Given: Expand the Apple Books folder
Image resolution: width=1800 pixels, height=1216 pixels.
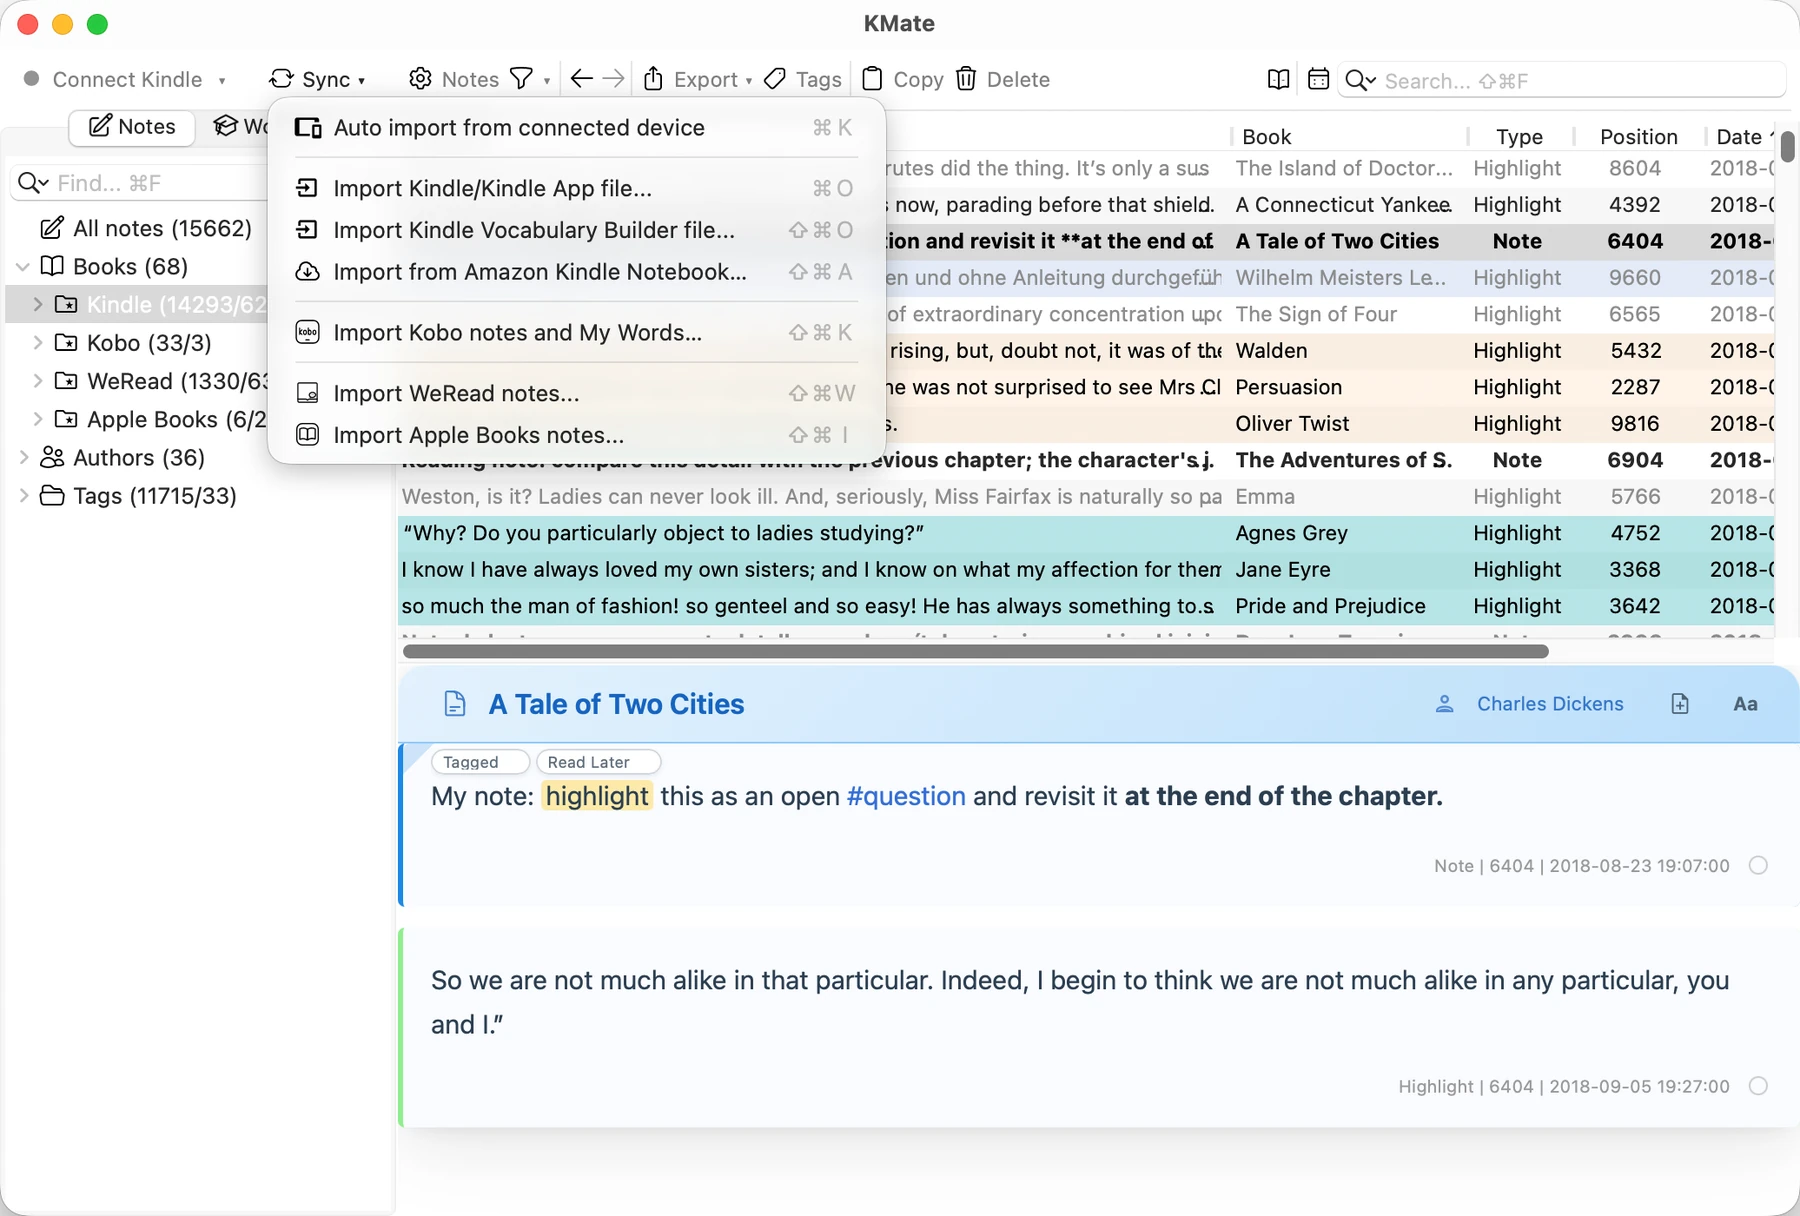Looking at the screenshot, I should [38, 419].
